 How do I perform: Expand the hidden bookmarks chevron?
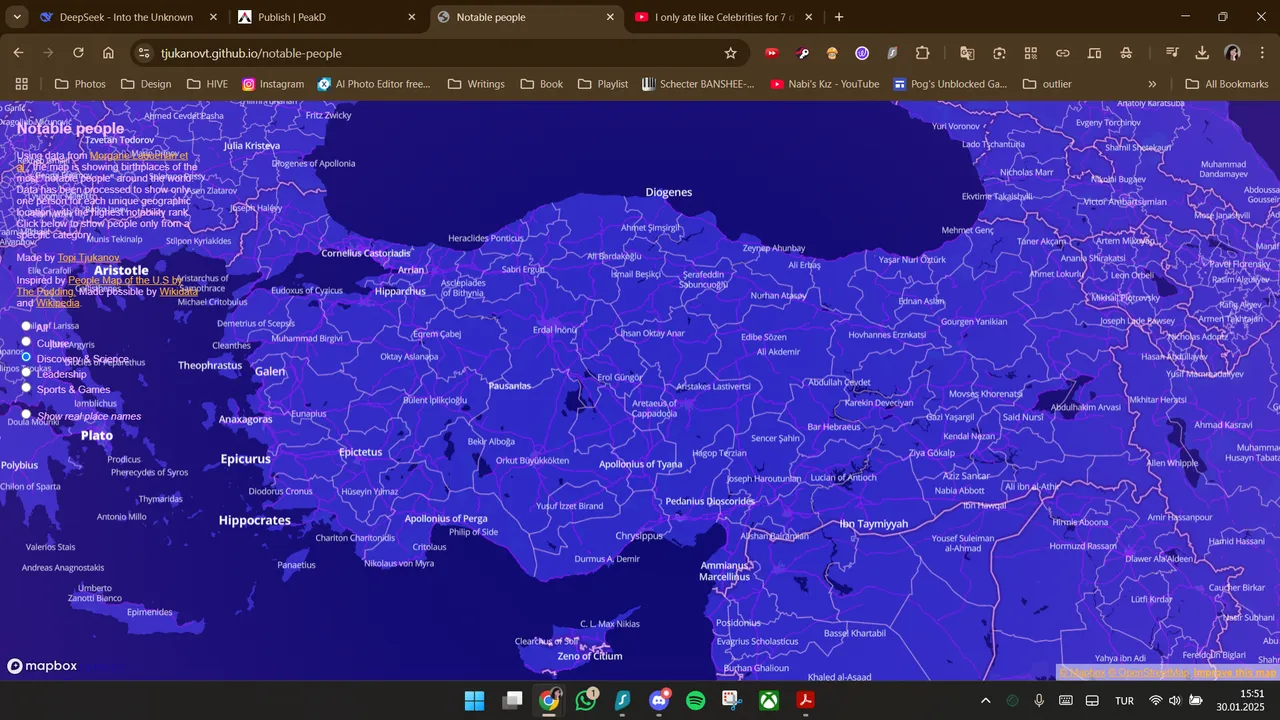(x=1152, y=84)
